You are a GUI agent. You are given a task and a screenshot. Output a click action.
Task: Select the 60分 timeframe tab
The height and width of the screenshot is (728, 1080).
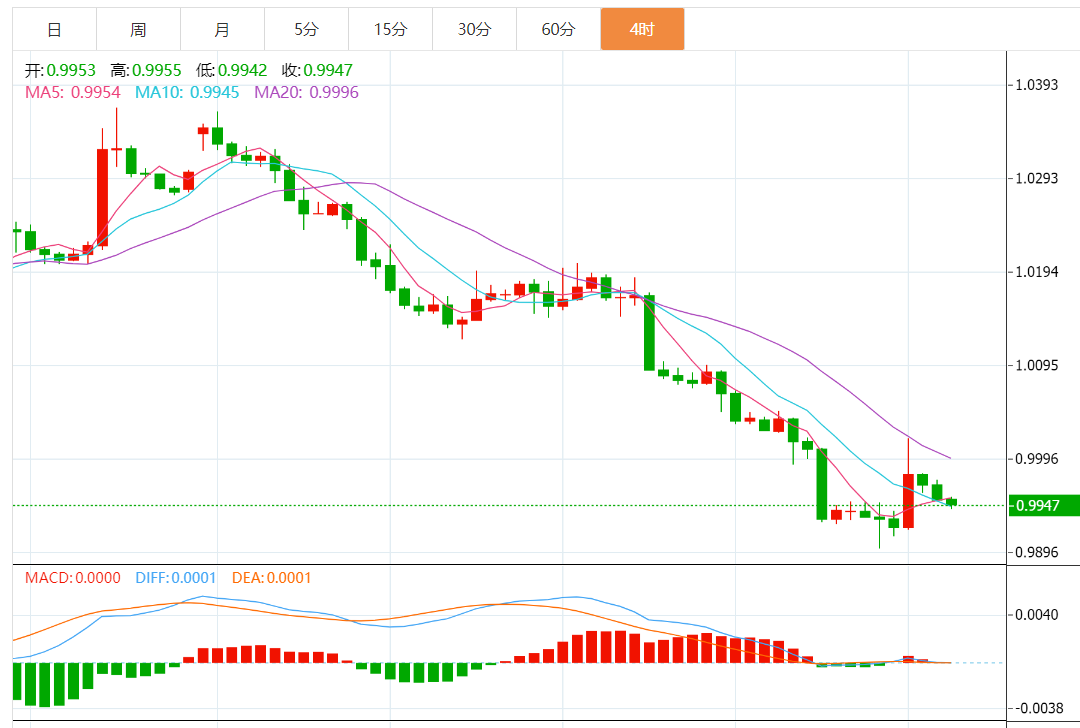[559, 30]
